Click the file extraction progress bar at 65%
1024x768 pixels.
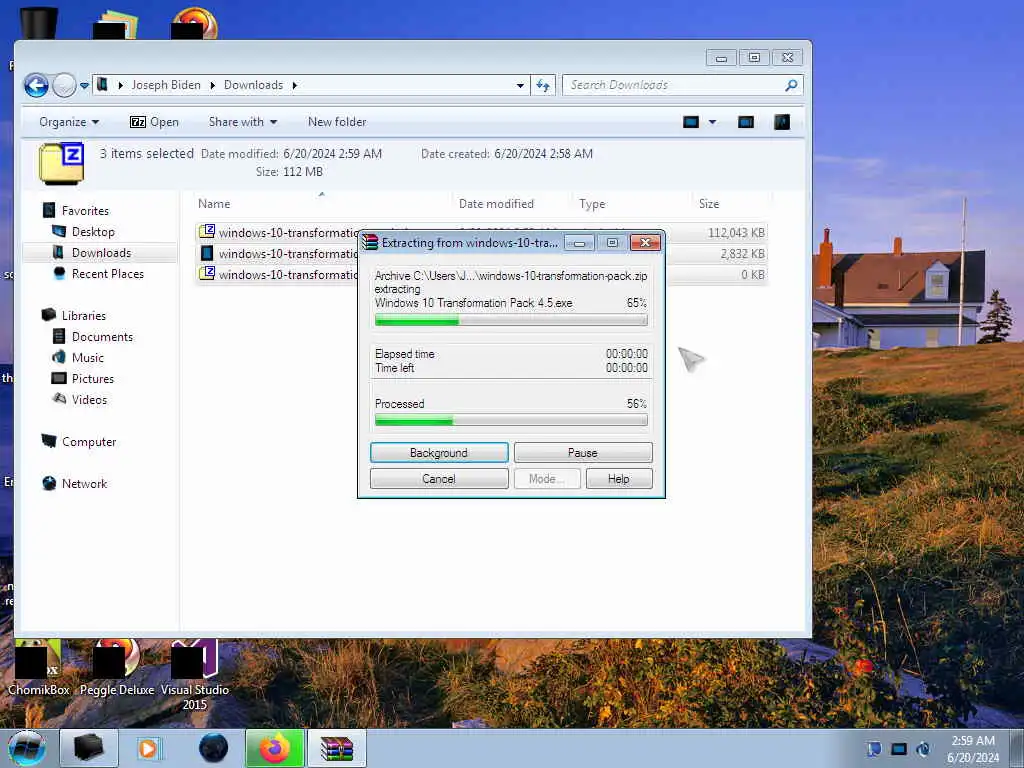(511, 320)
